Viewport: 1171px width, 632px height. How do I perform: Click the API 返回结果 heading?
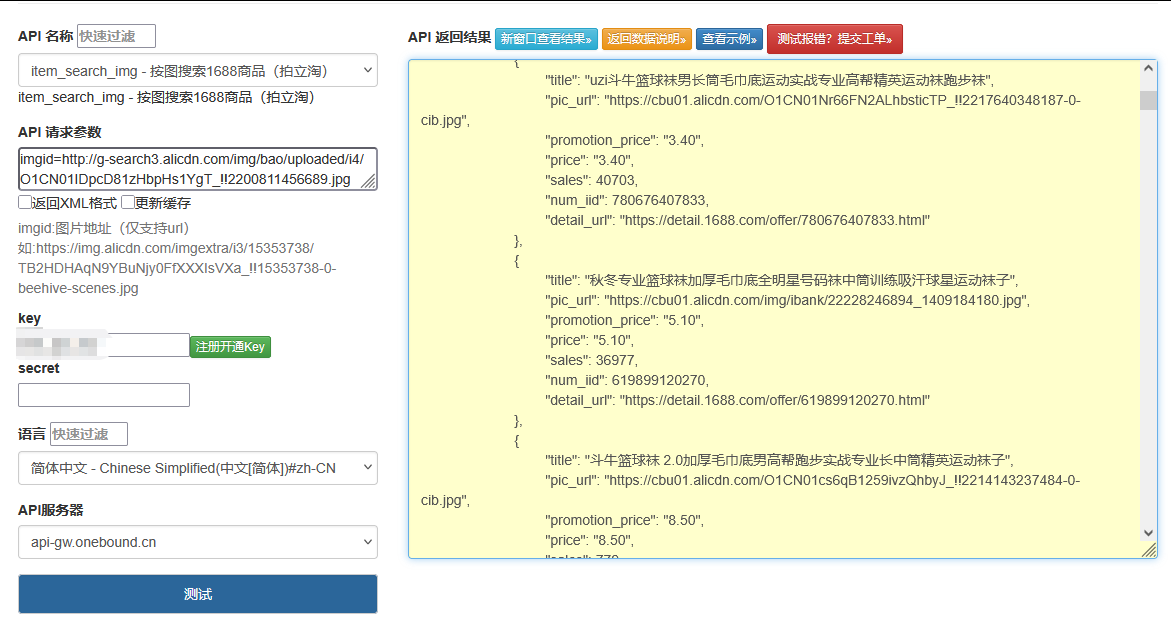point(450,37)
